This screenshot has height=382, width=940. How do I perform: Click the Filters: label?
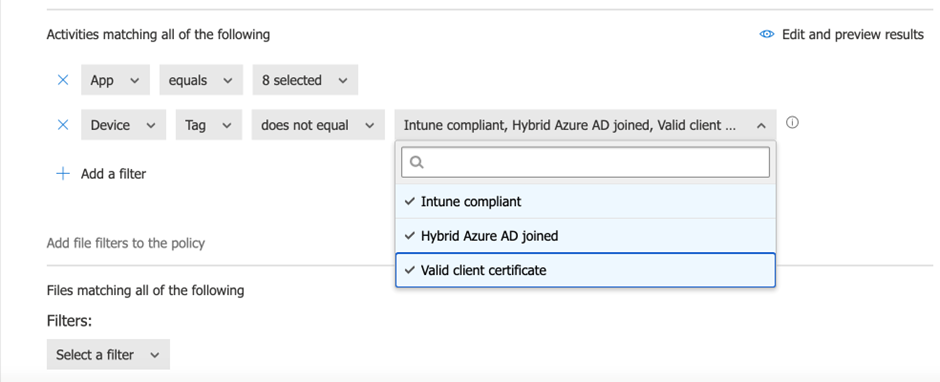pyautogui.click(x=69, y=321)
